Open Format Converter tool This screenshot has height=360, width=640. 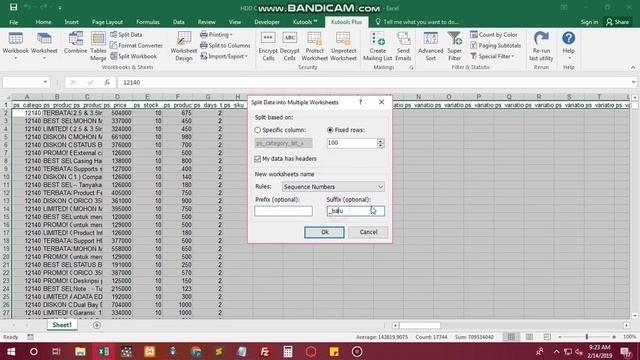click(x=136, y=45)
